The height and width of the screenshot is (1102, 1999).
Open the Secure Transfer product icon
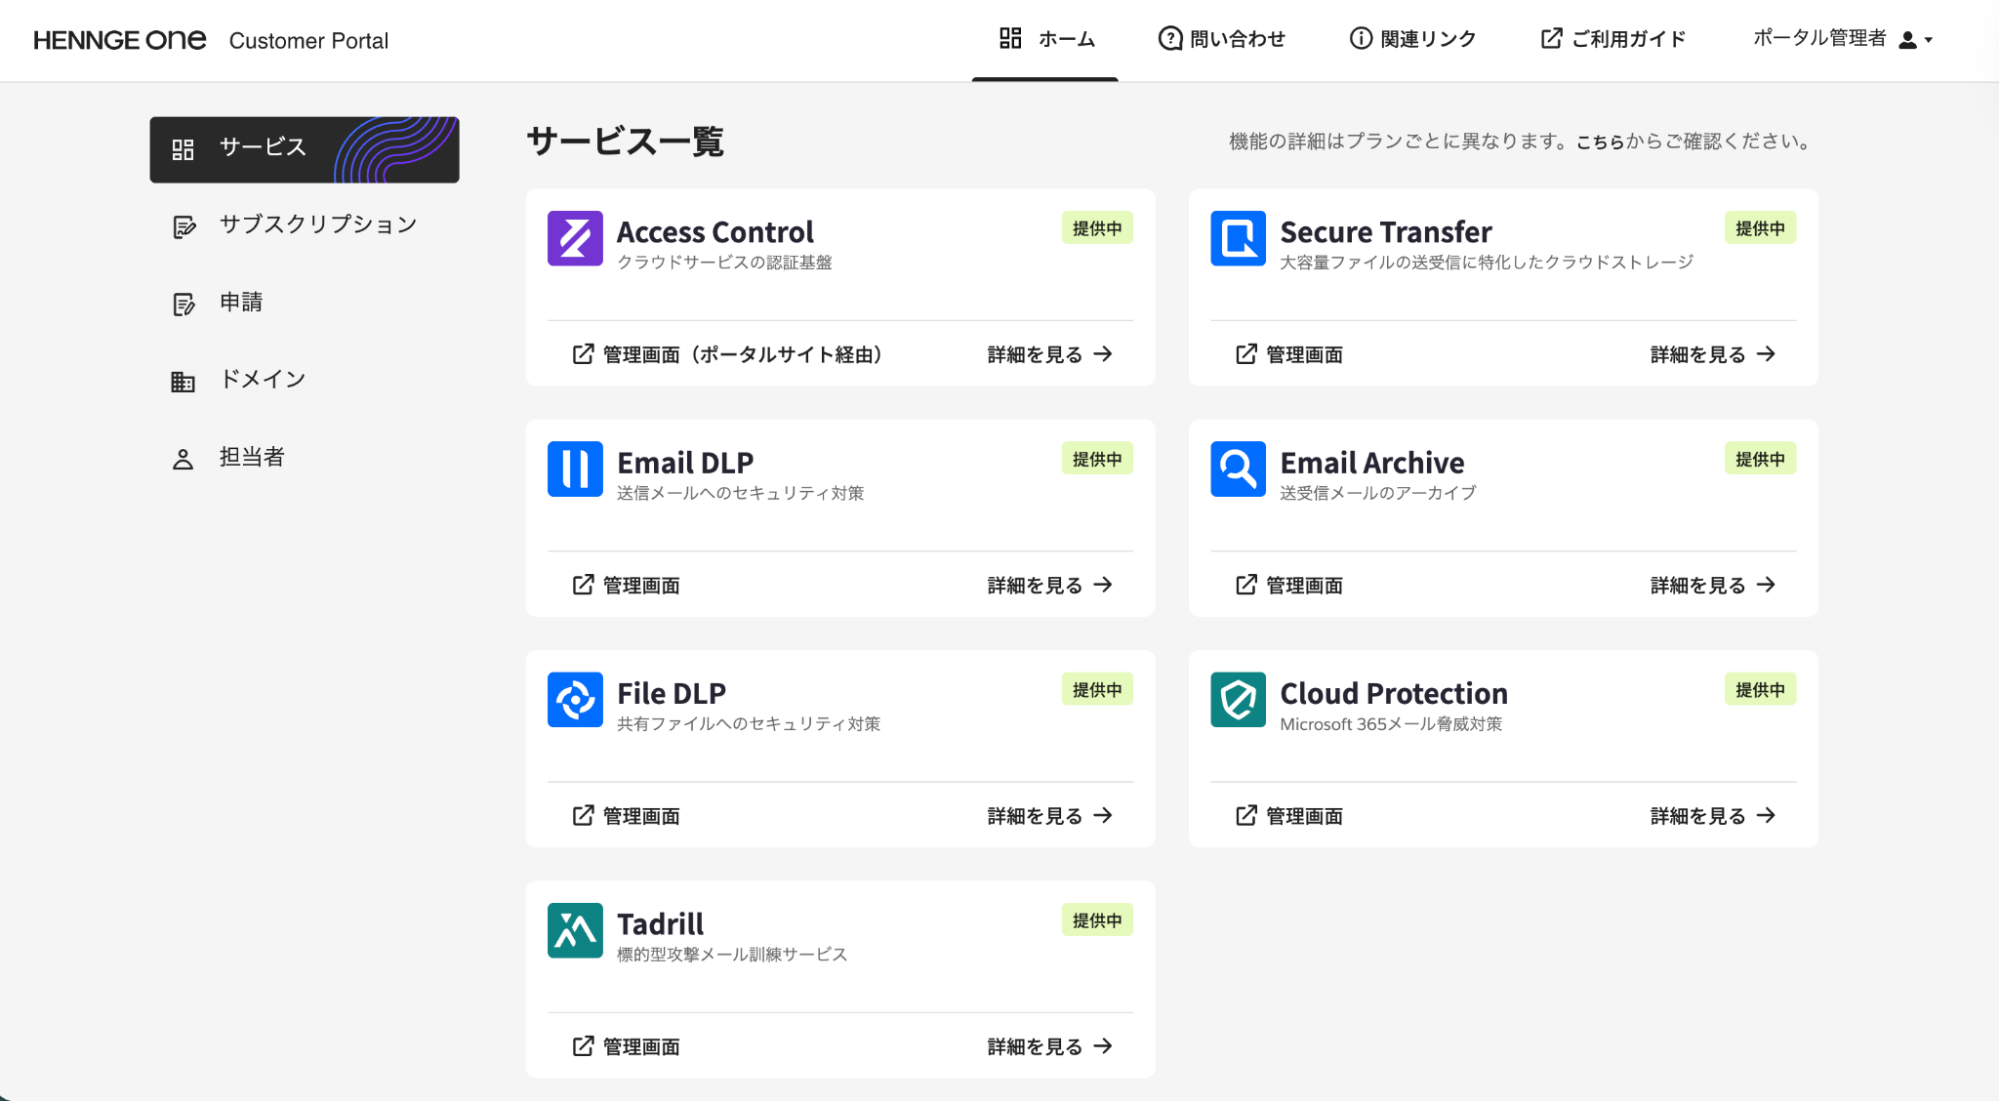click(1238, 238)
